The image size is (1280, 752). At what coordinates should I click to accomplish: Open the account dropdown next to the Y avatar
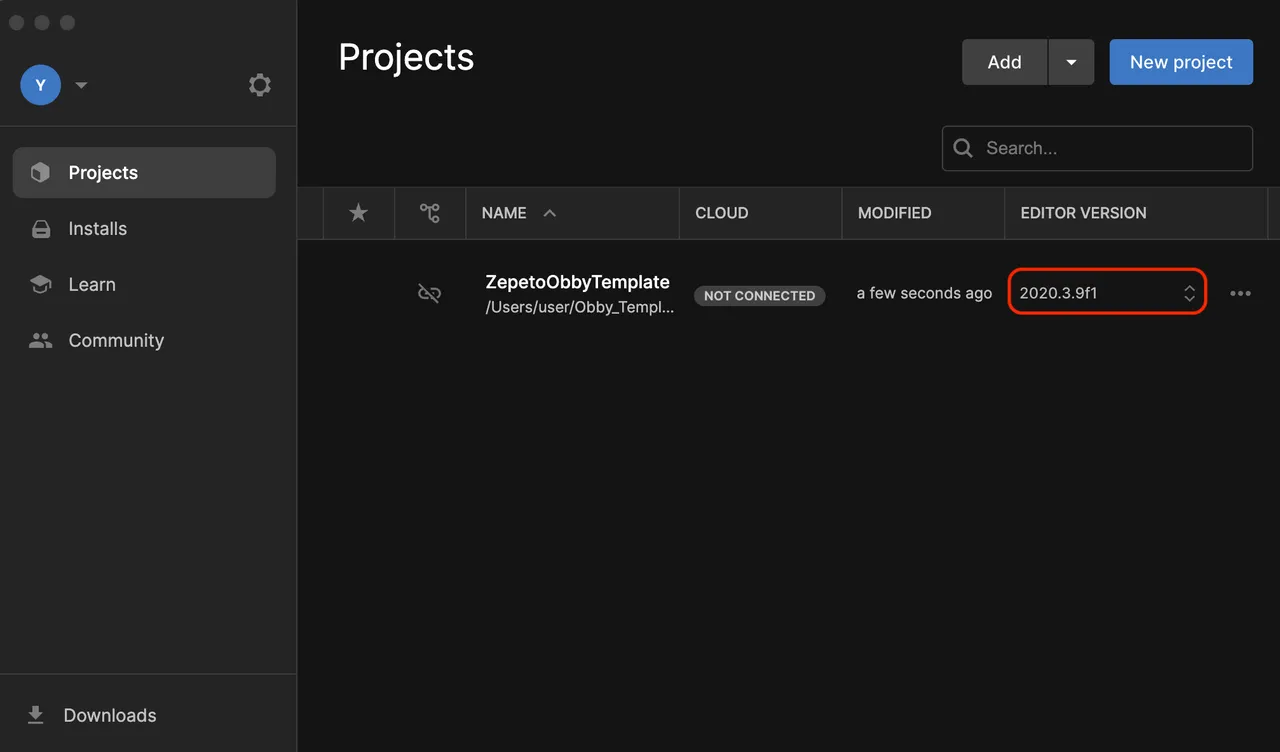click(x=80, y=85)
